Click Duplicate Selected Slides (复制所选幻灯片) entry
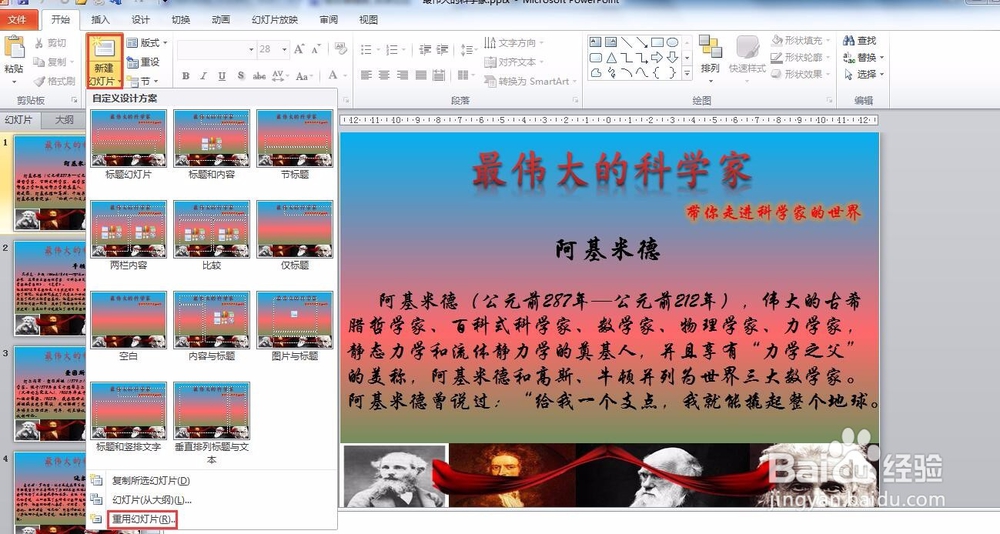The height and width of the screenshot is (534, 1000). (x=151, y=480)
